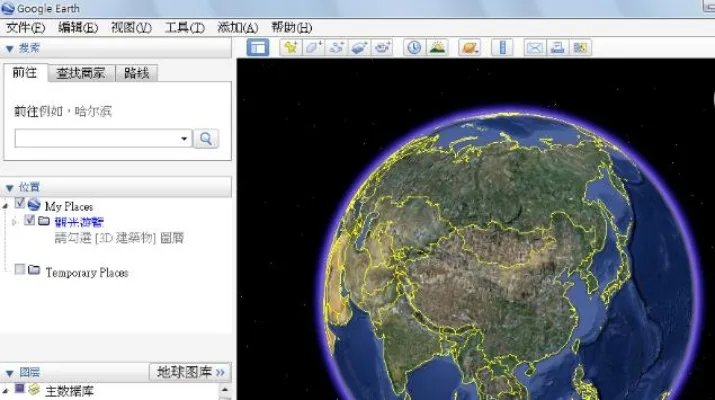
Task: Open the 觀光游覽 link
Action: tap(79, 222)
